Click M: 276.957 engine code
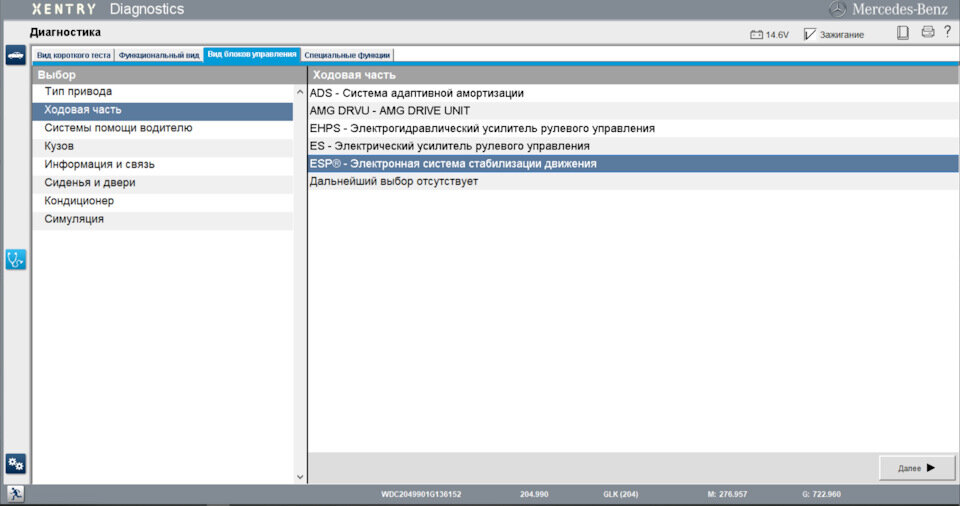 [727, 494]
